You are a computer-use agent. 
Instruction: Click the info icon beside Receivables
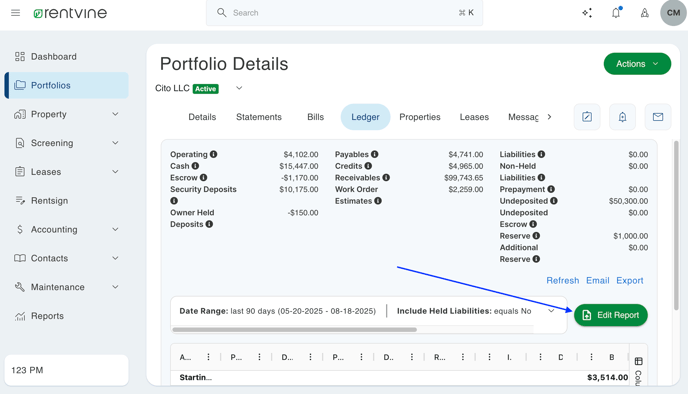(x=386, y=177)
